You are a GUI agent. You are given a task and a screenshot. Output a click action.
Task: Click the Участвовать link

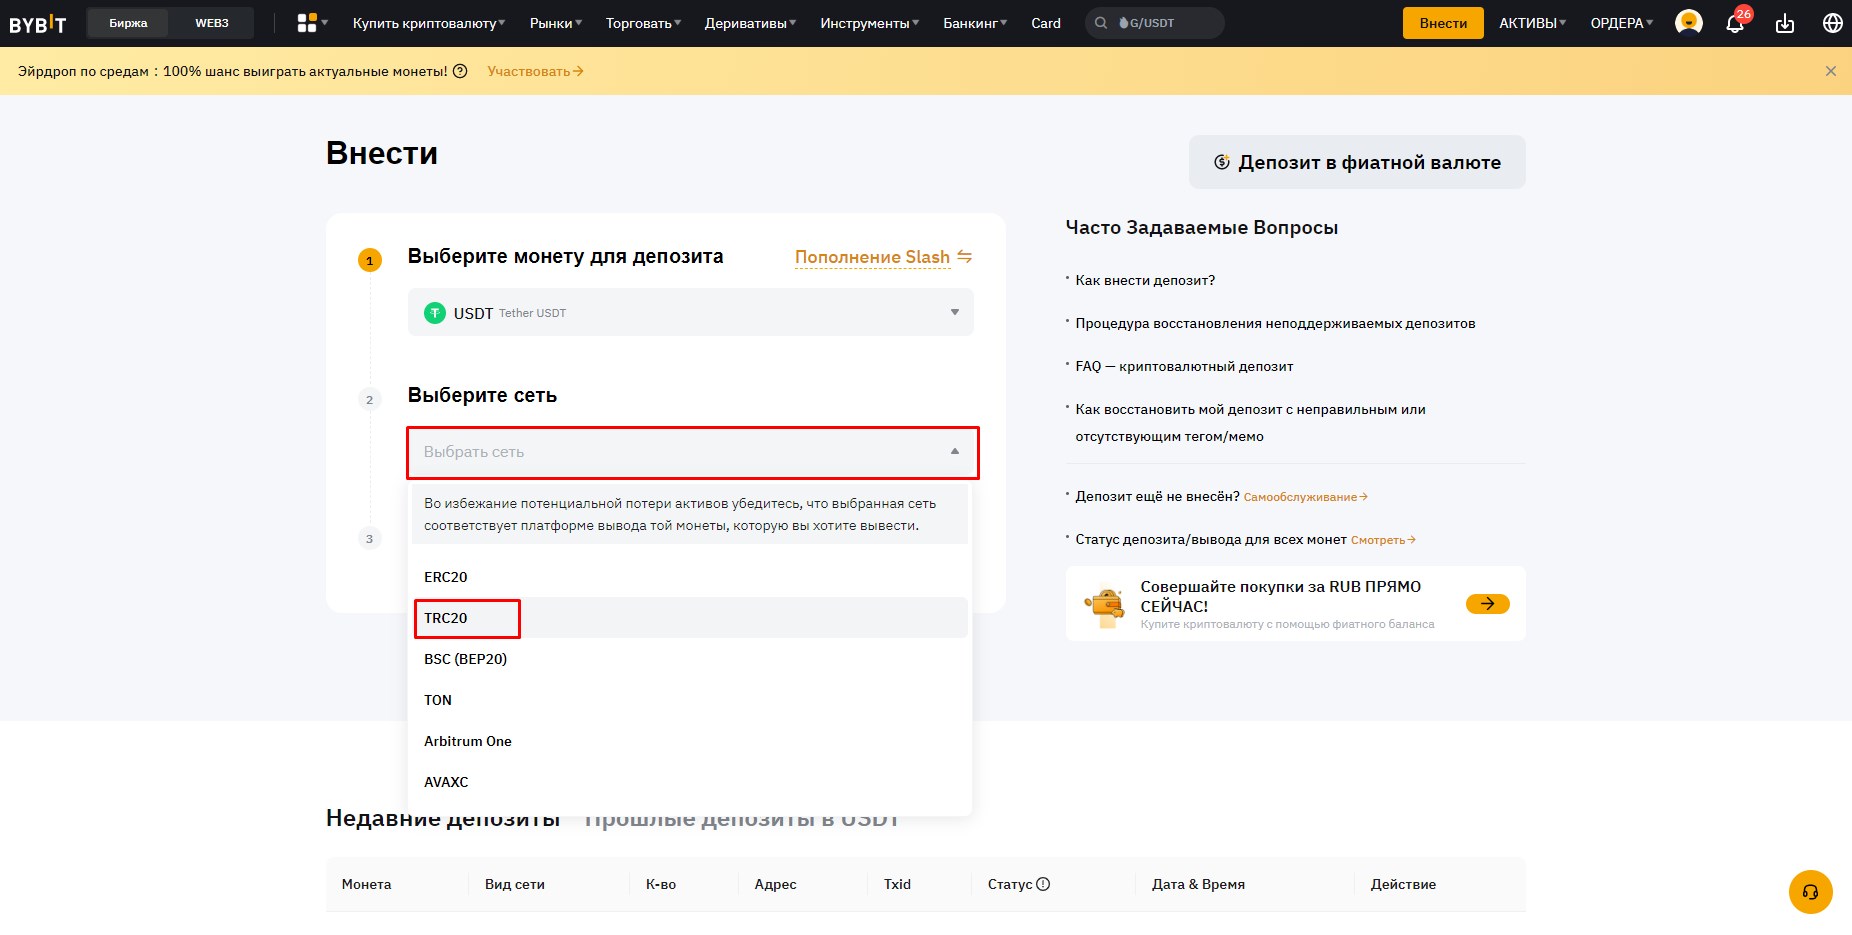click(535, 71)
